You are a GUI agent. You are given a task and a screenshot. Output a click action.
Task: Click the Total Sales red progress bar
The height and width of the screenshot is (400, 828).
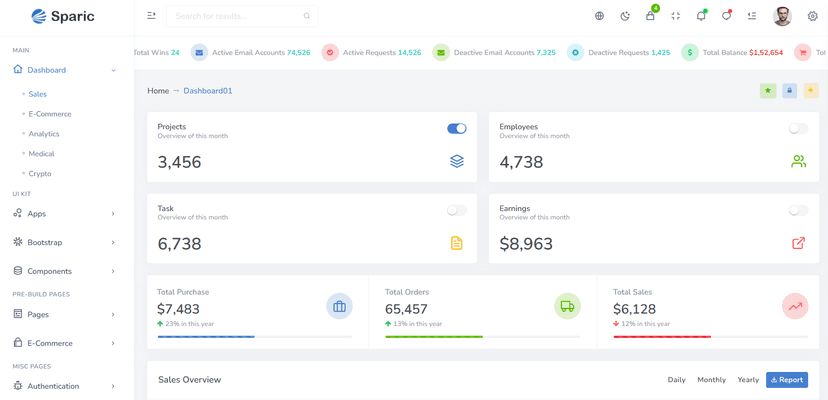(x=662, y=337)
